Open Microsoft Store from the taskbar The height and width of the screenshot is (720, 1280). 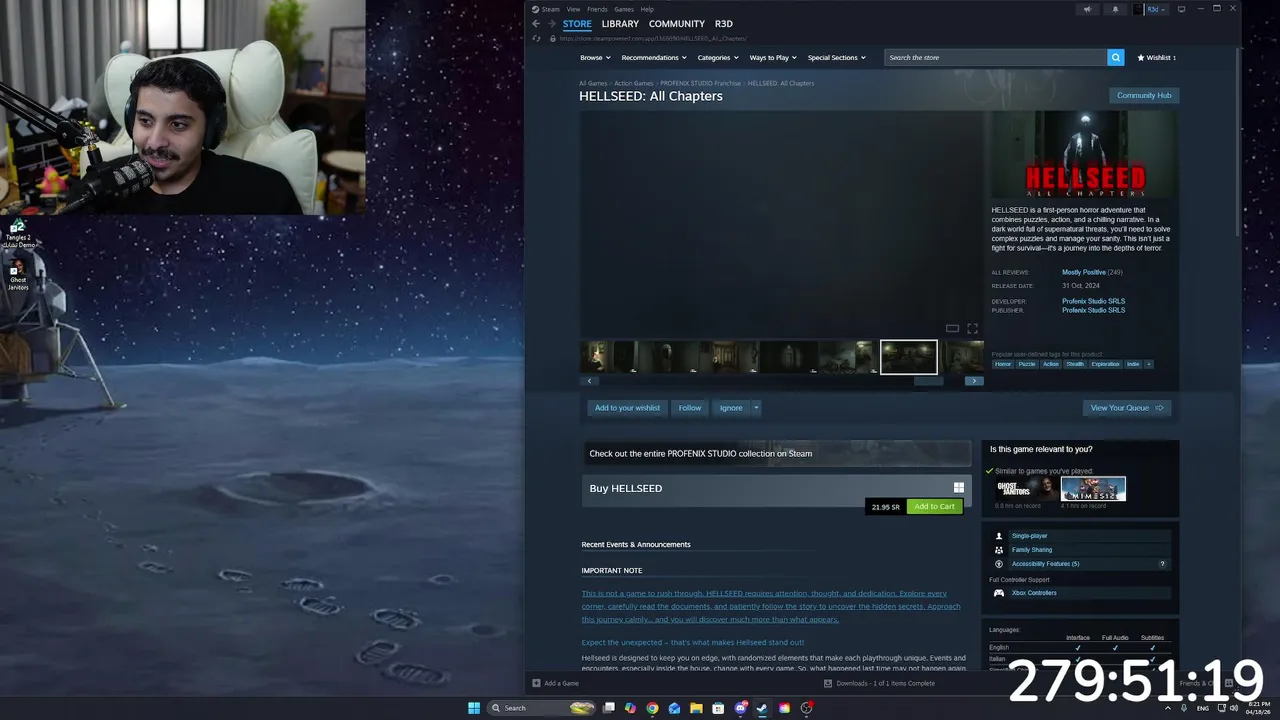[x=718, y=708]
